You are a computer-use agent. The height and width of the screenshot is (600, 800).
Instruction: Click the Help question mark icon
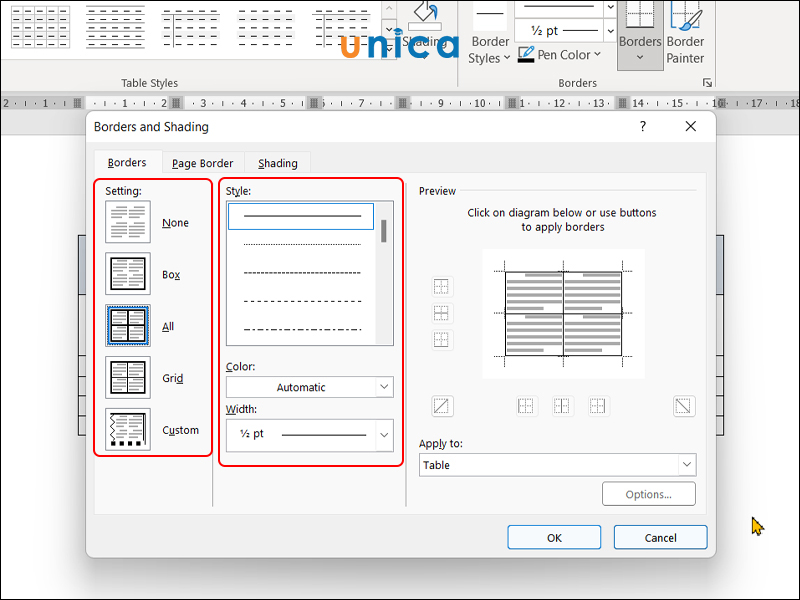642,127
